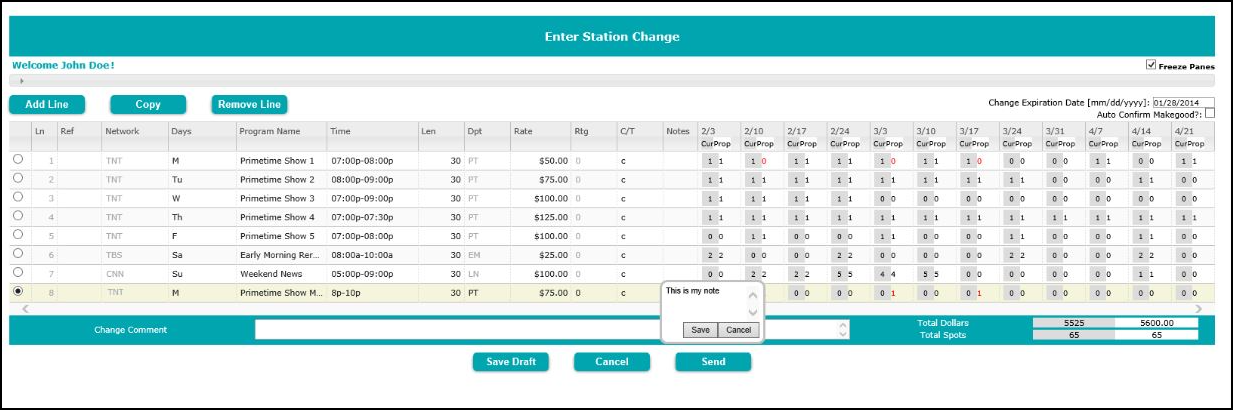The image size is (1233, 410).
Task: Click the 5525 total dollars value
Action: (x=1073, y=324)
